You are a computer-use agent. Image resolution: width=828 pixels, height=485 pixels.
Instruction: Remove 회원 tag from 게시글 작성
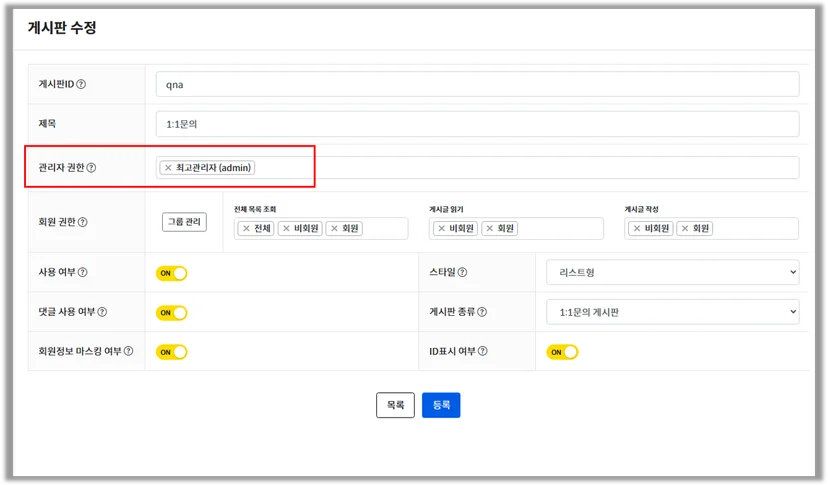685,228
